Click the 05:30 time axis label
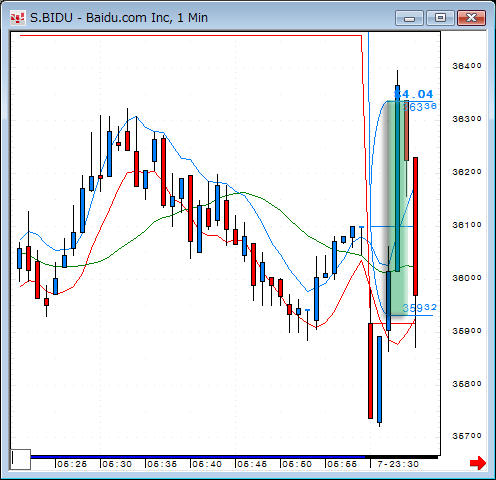The image size is (496, 480). pyautogui.click(x=117, y=464)
